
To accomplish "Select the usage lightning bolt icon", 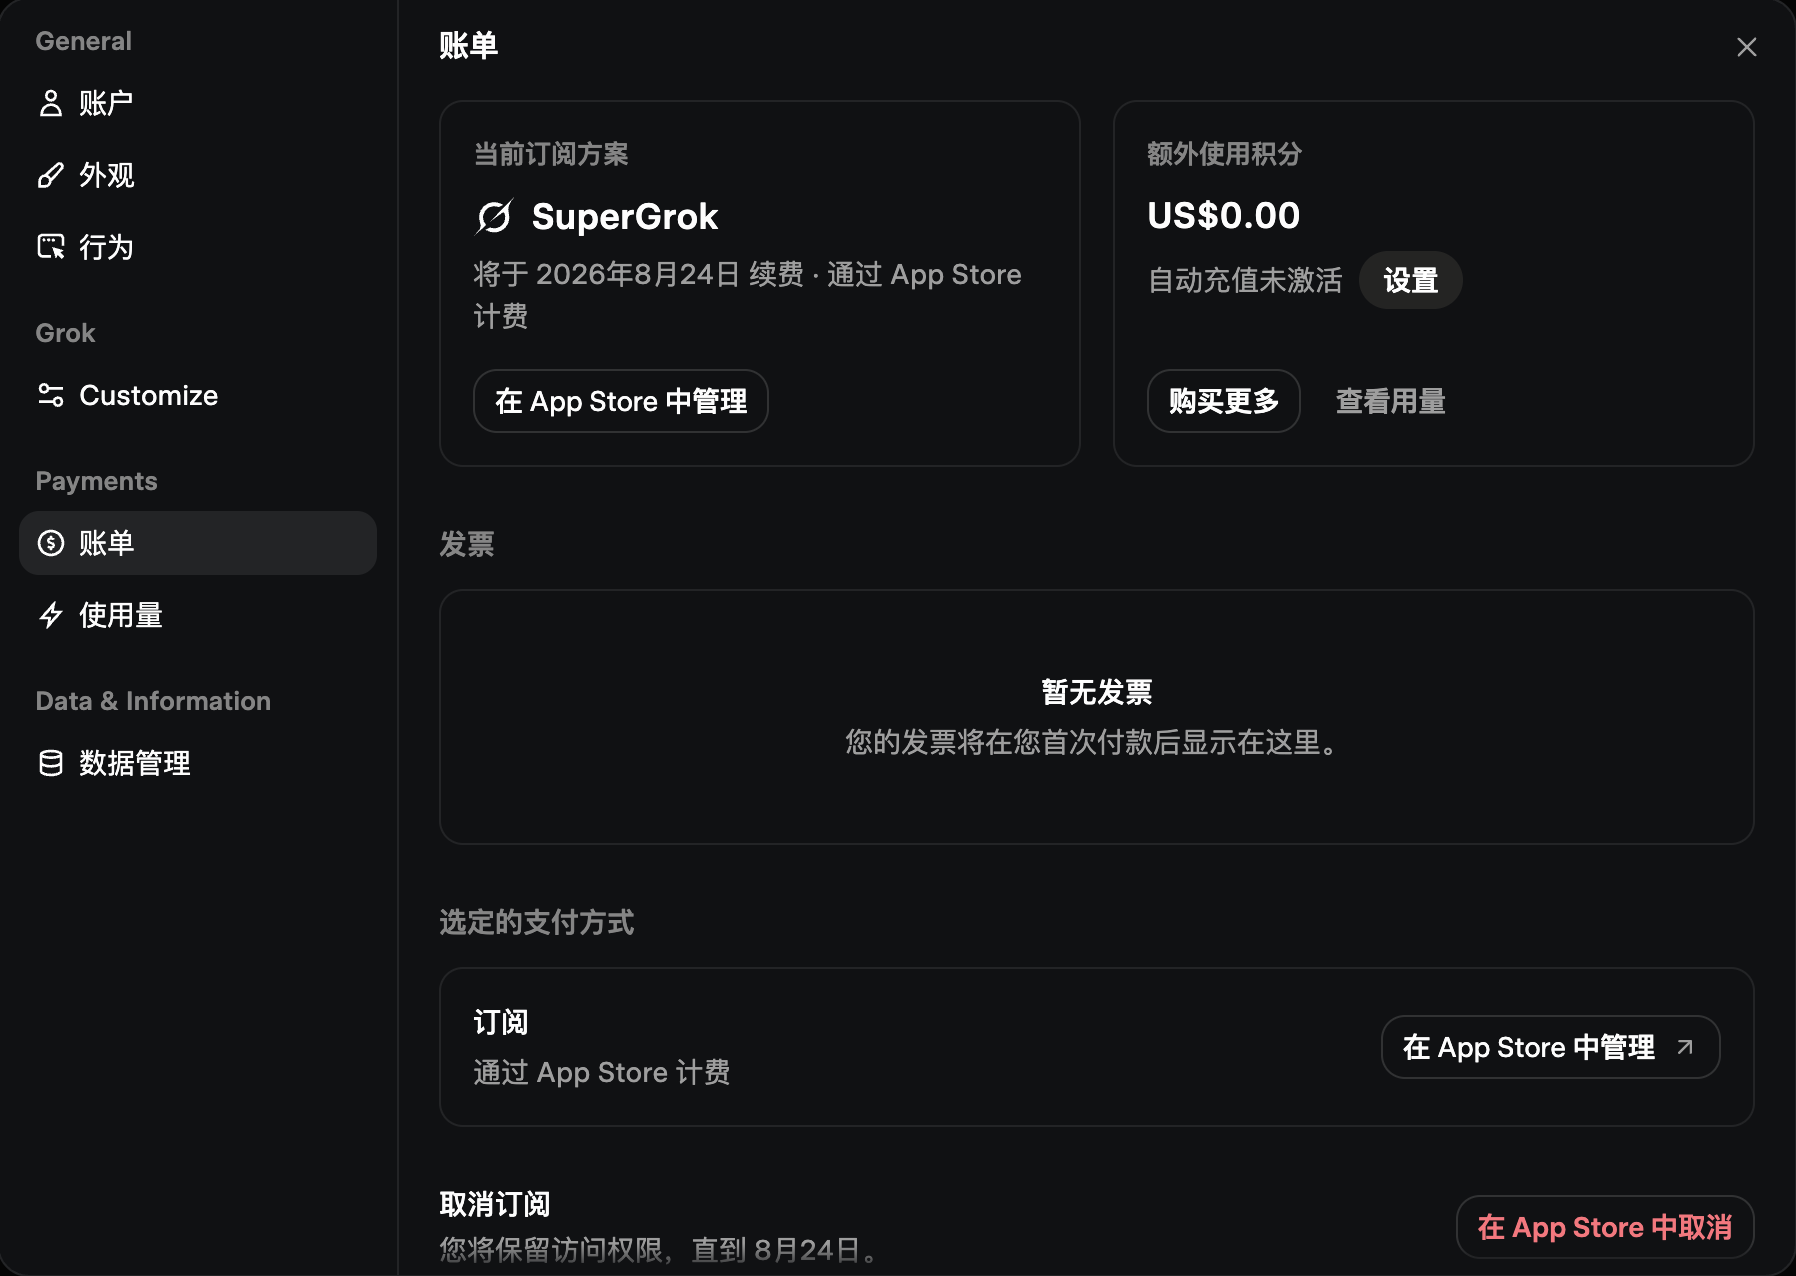I will (50, 615).
